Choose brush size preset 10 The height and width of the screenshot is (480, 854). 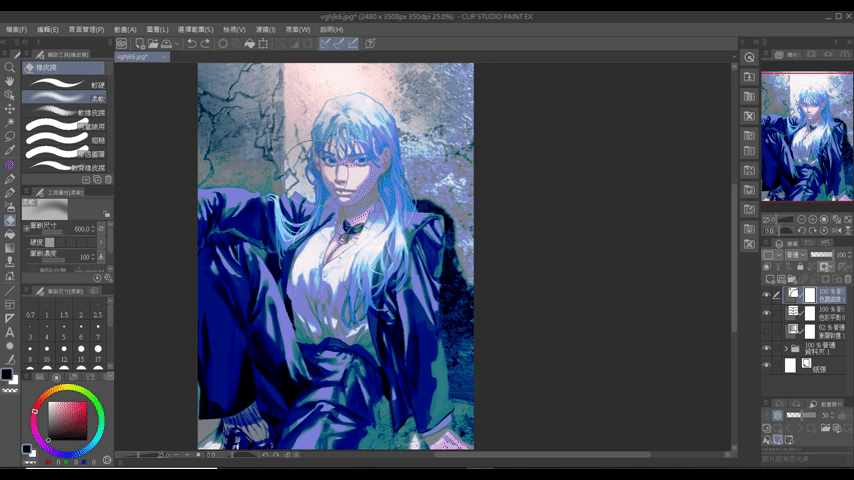click(47, 355)
